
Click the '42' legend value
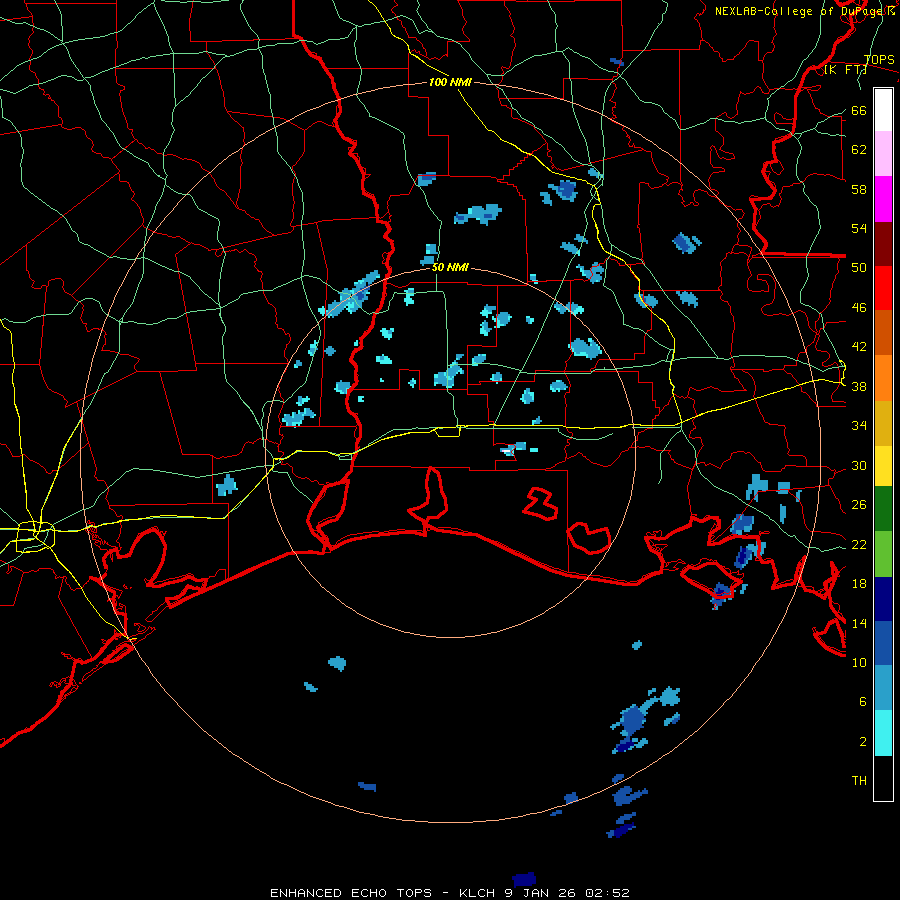859,347
